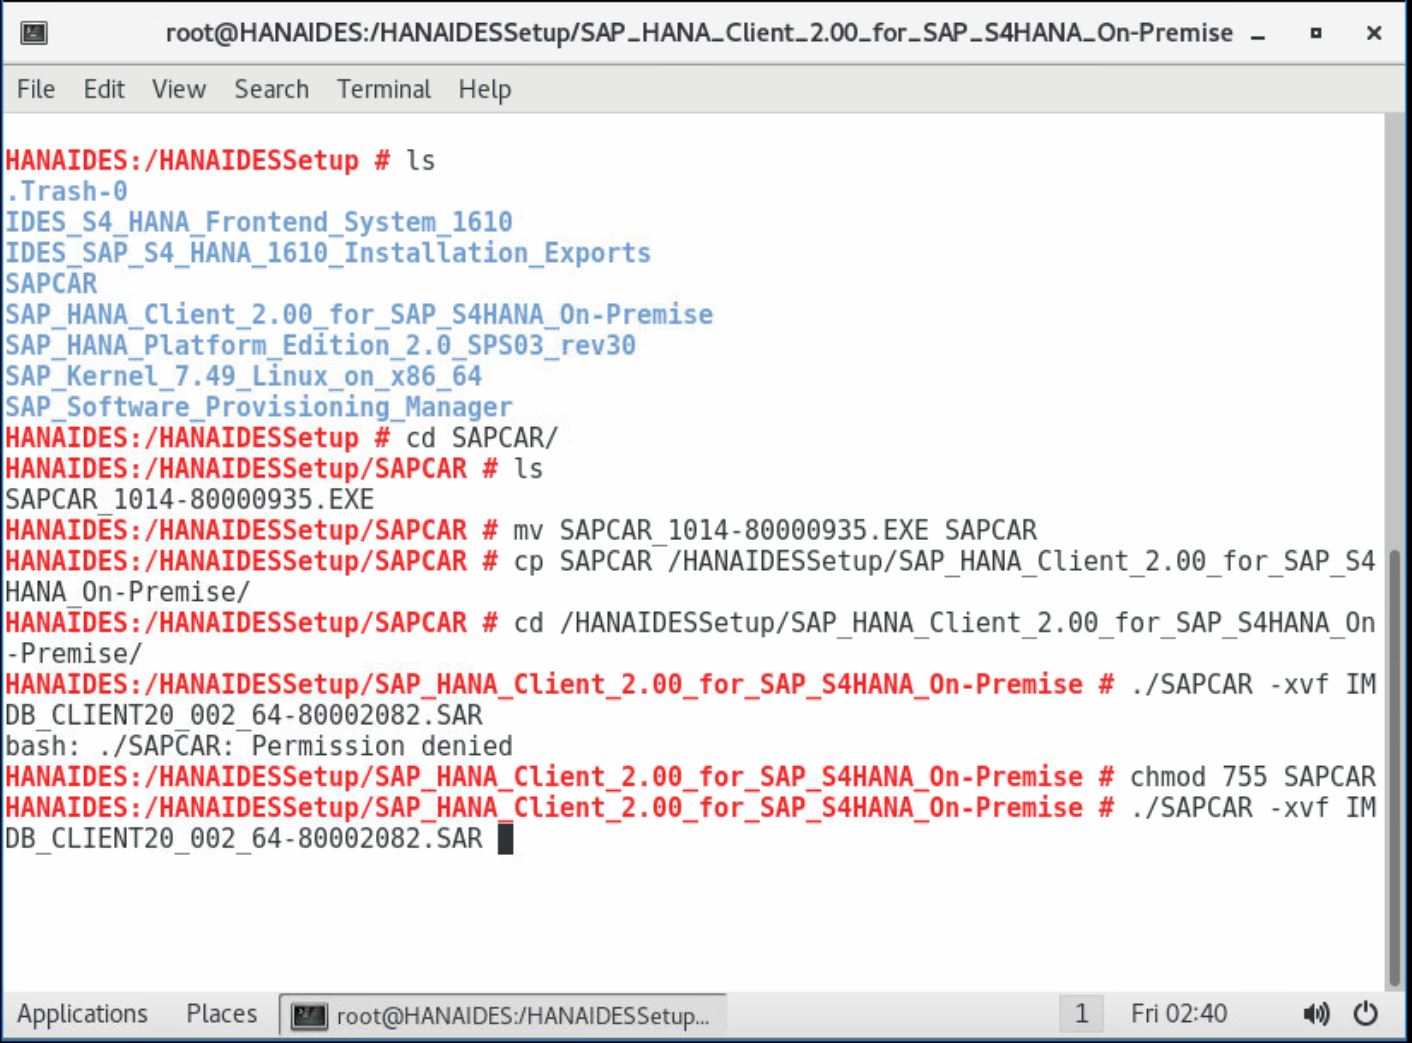Open the Search menu

[x=270, y=89]
